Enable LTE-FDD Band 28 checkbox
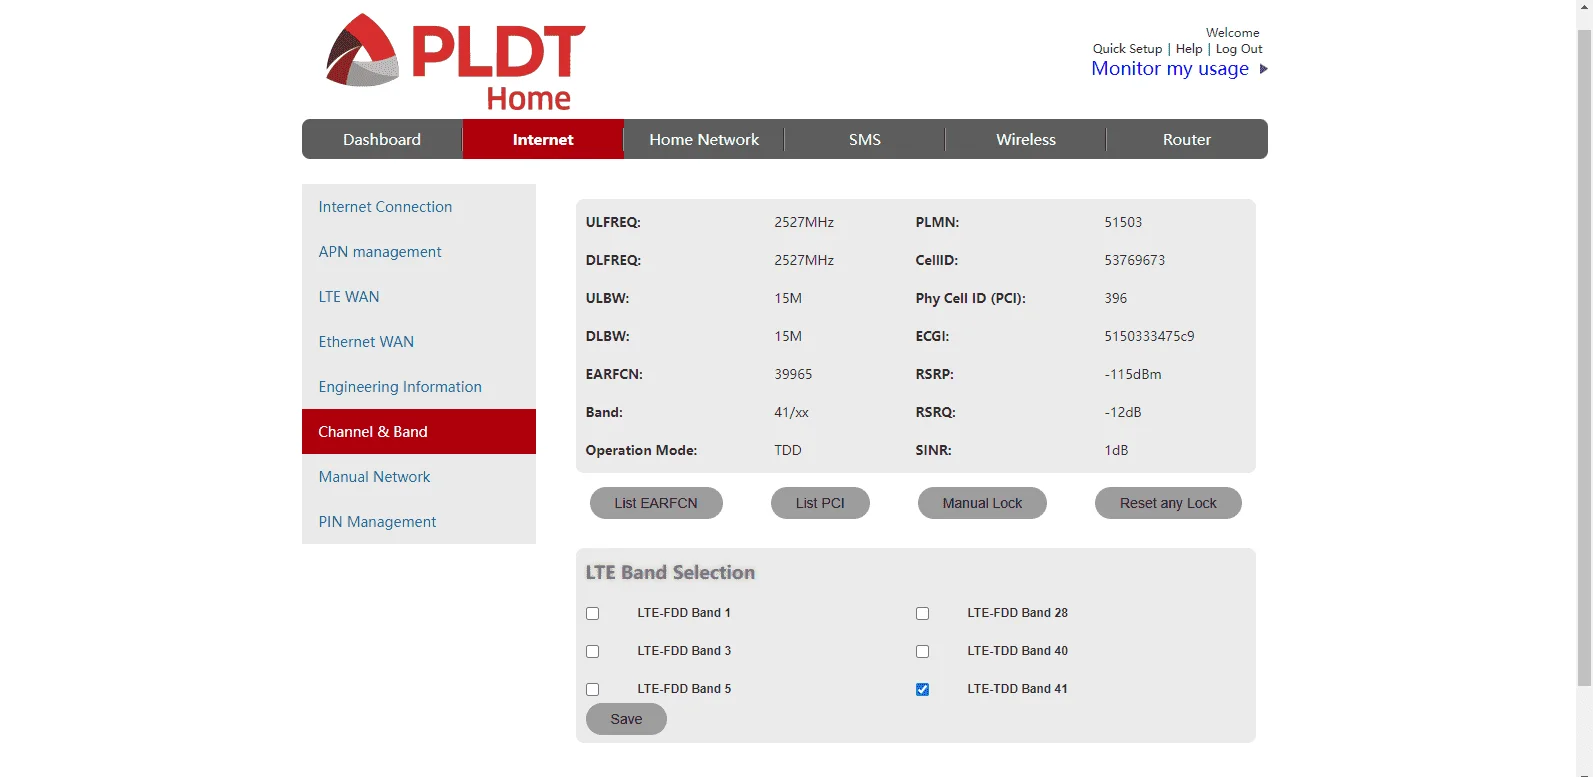1593x777 pixels. coord(922,613)
